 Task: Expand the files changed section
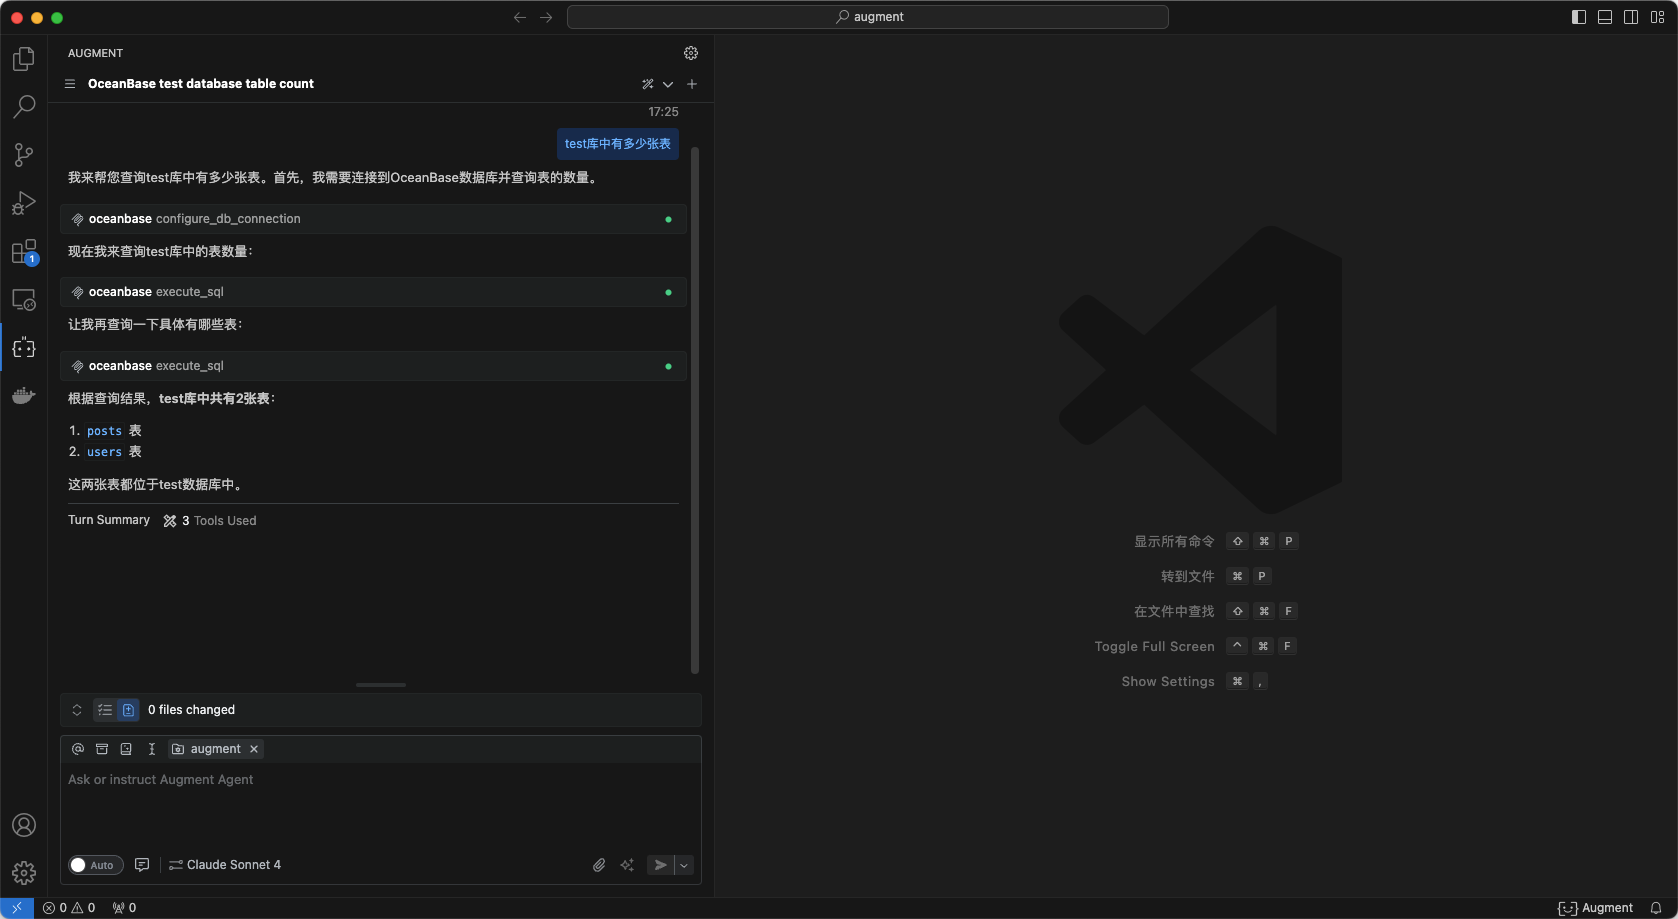click(x=77, y=710)
